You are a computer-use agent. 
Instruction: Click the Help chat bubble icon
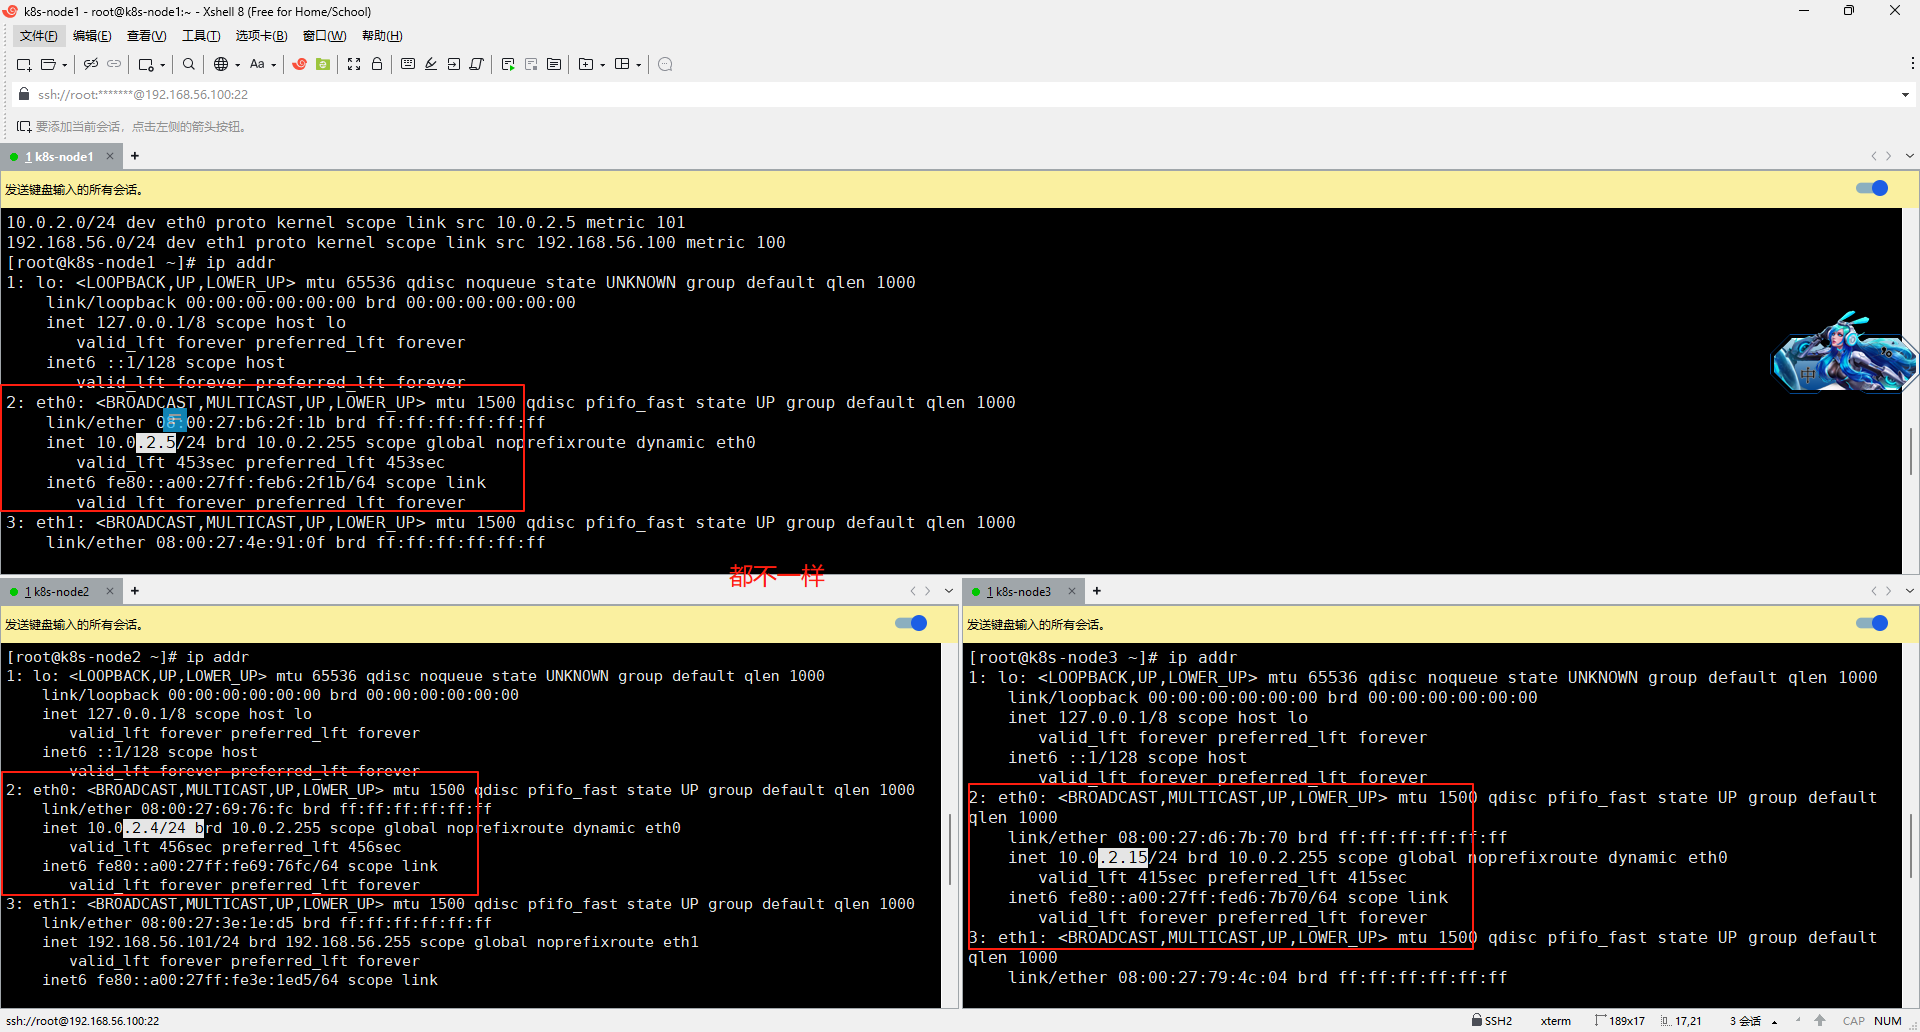(x=665, y=64)
